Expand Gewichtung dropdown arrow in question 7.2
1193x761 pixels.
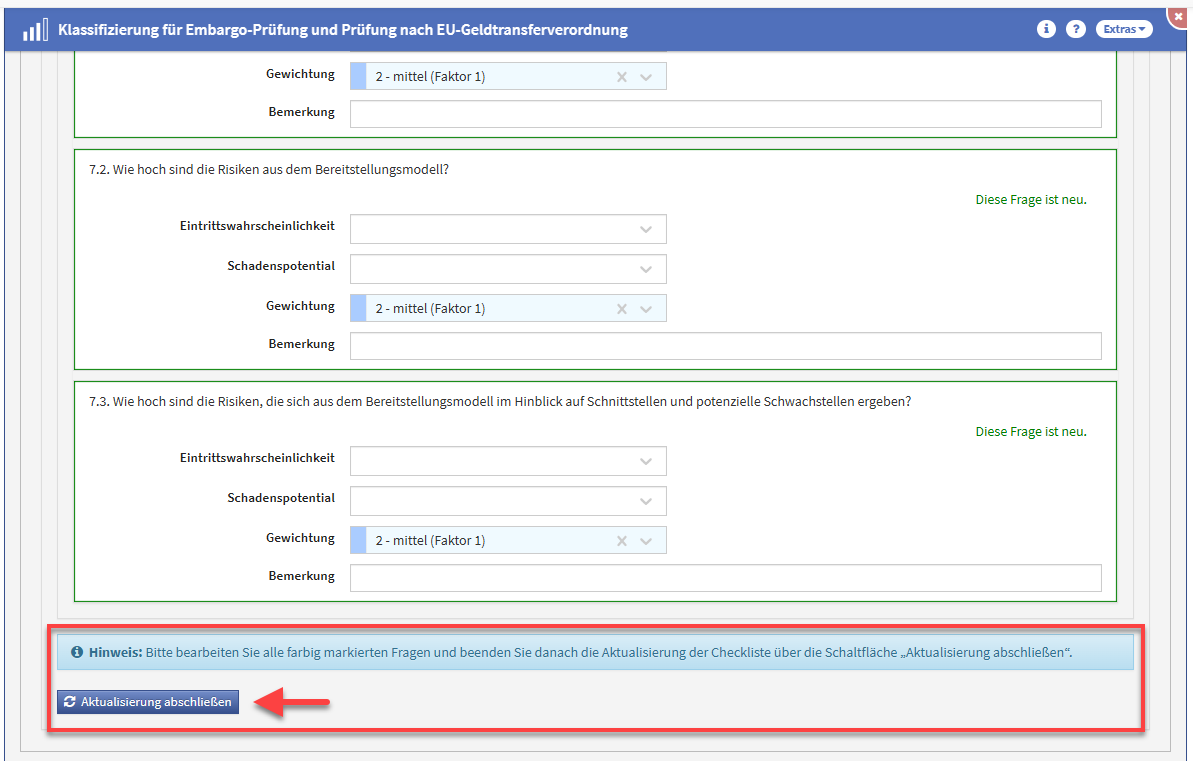pos(646,309)
